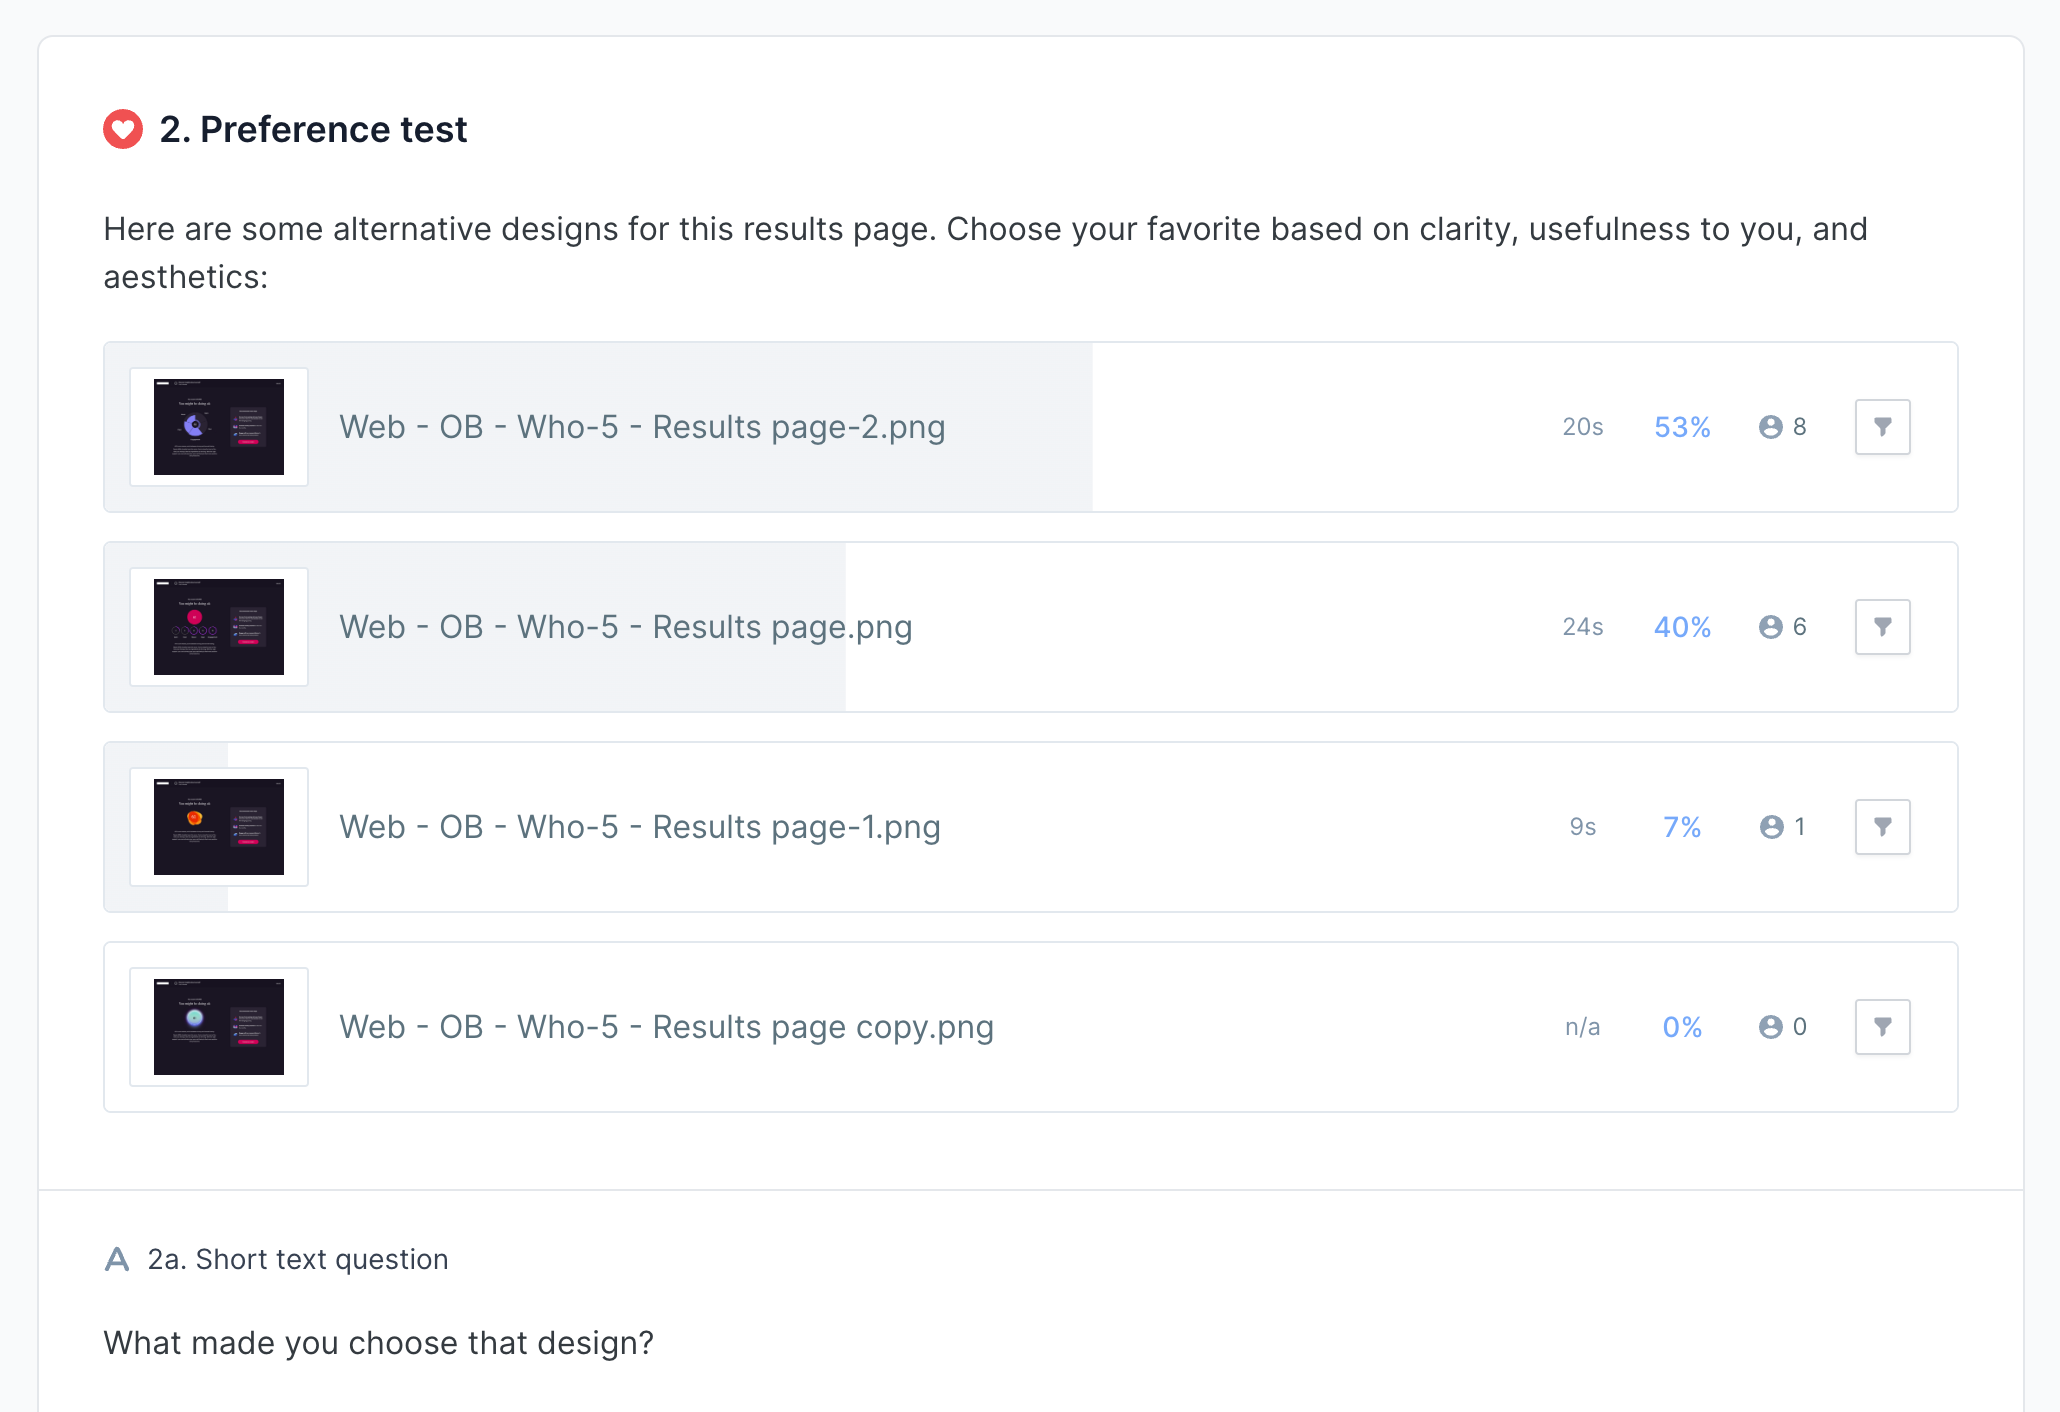The width and height of the screenshot is (2060, 1412).
Task: Click the 20s average time value
Action: pos(1583,427)
